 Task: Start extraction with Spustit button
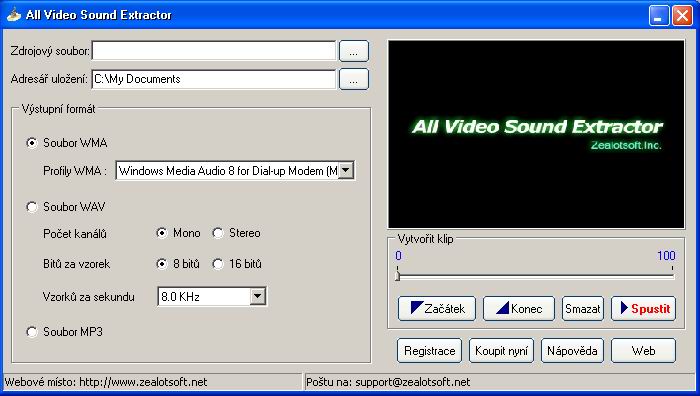point(643,308)
